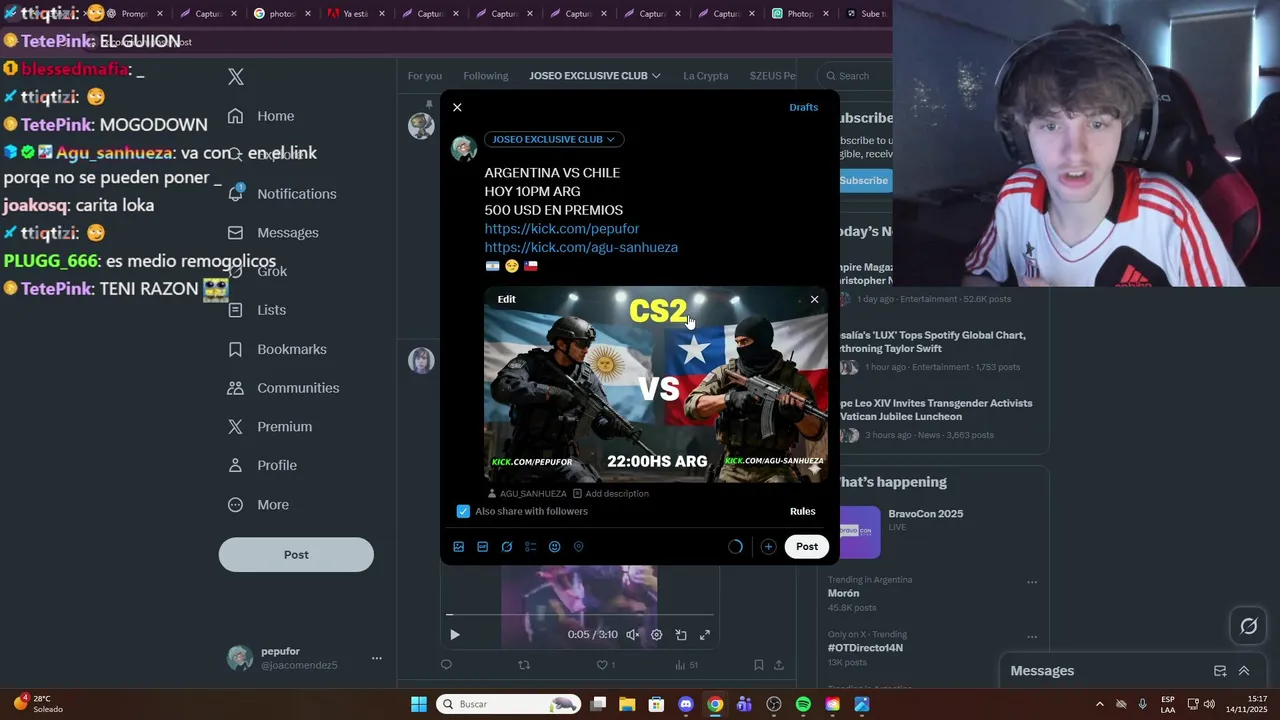Unmute the feed video
This screenshot has height=720, width=1280.
tap(633, 635)
